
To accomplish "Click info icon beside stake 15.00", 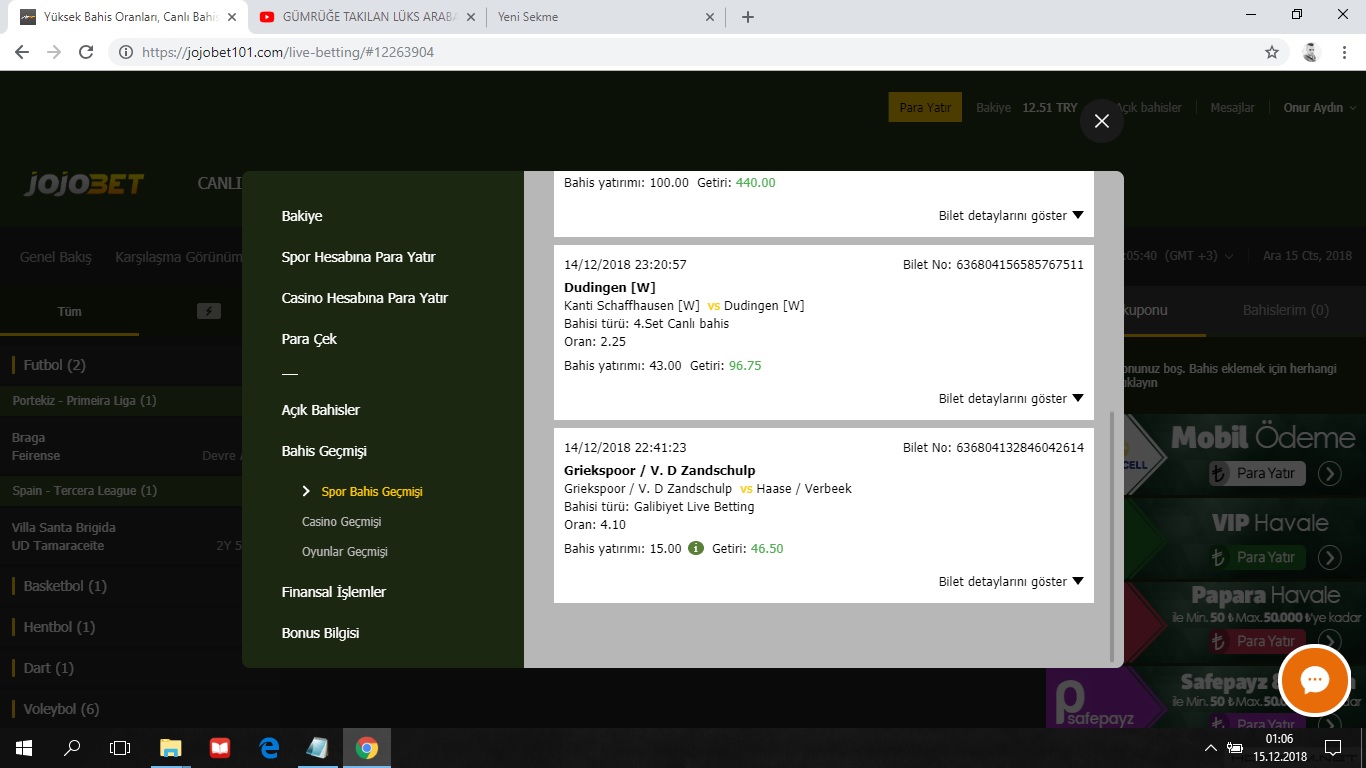I will click(x=696, y=548).
